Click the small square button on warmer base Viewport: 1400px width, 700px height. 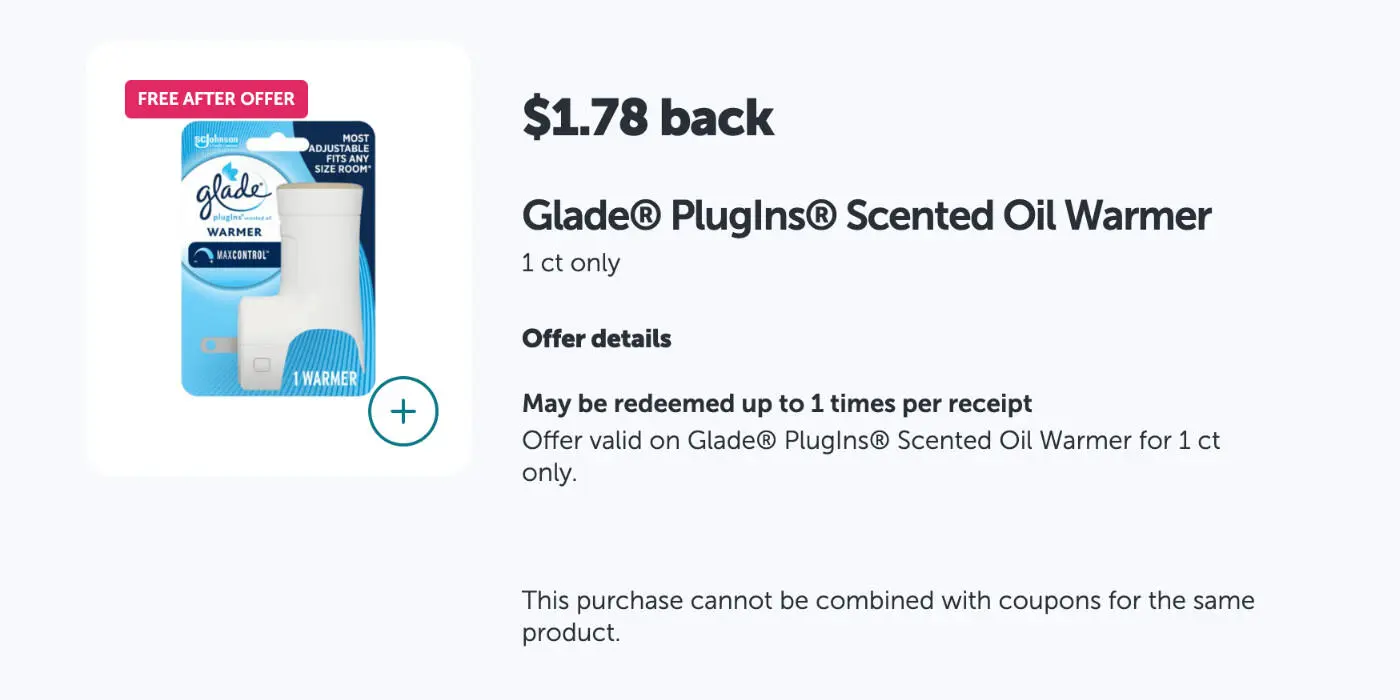261,365
